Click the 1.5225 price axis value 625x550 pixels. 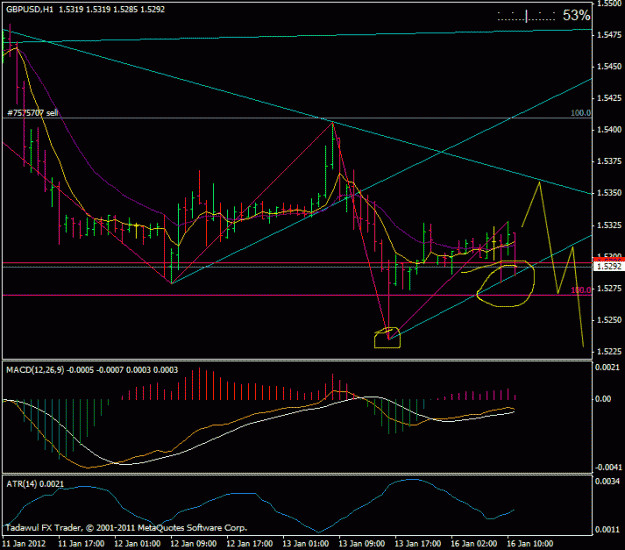pos(609,352)
